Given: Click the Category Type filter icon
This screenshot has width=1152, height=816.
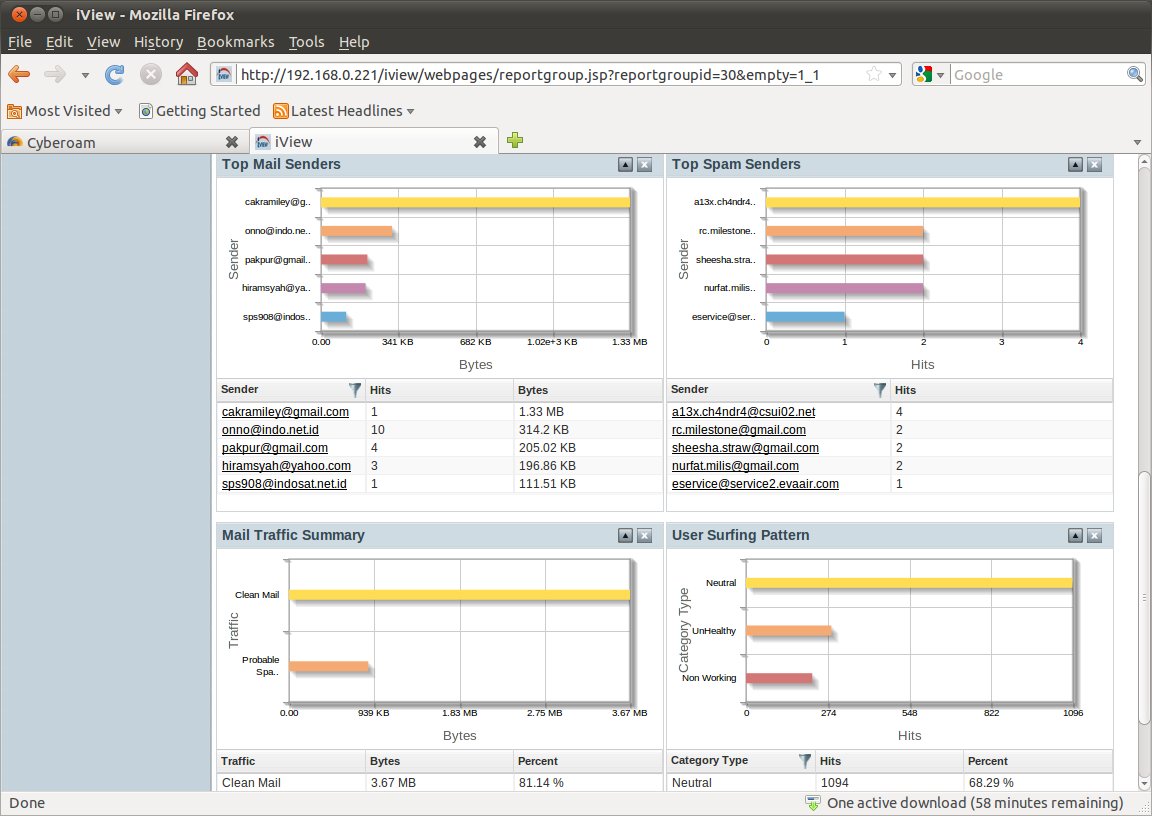Looking at the screenshot, I should pyautogui.click(x=805, y=761).
